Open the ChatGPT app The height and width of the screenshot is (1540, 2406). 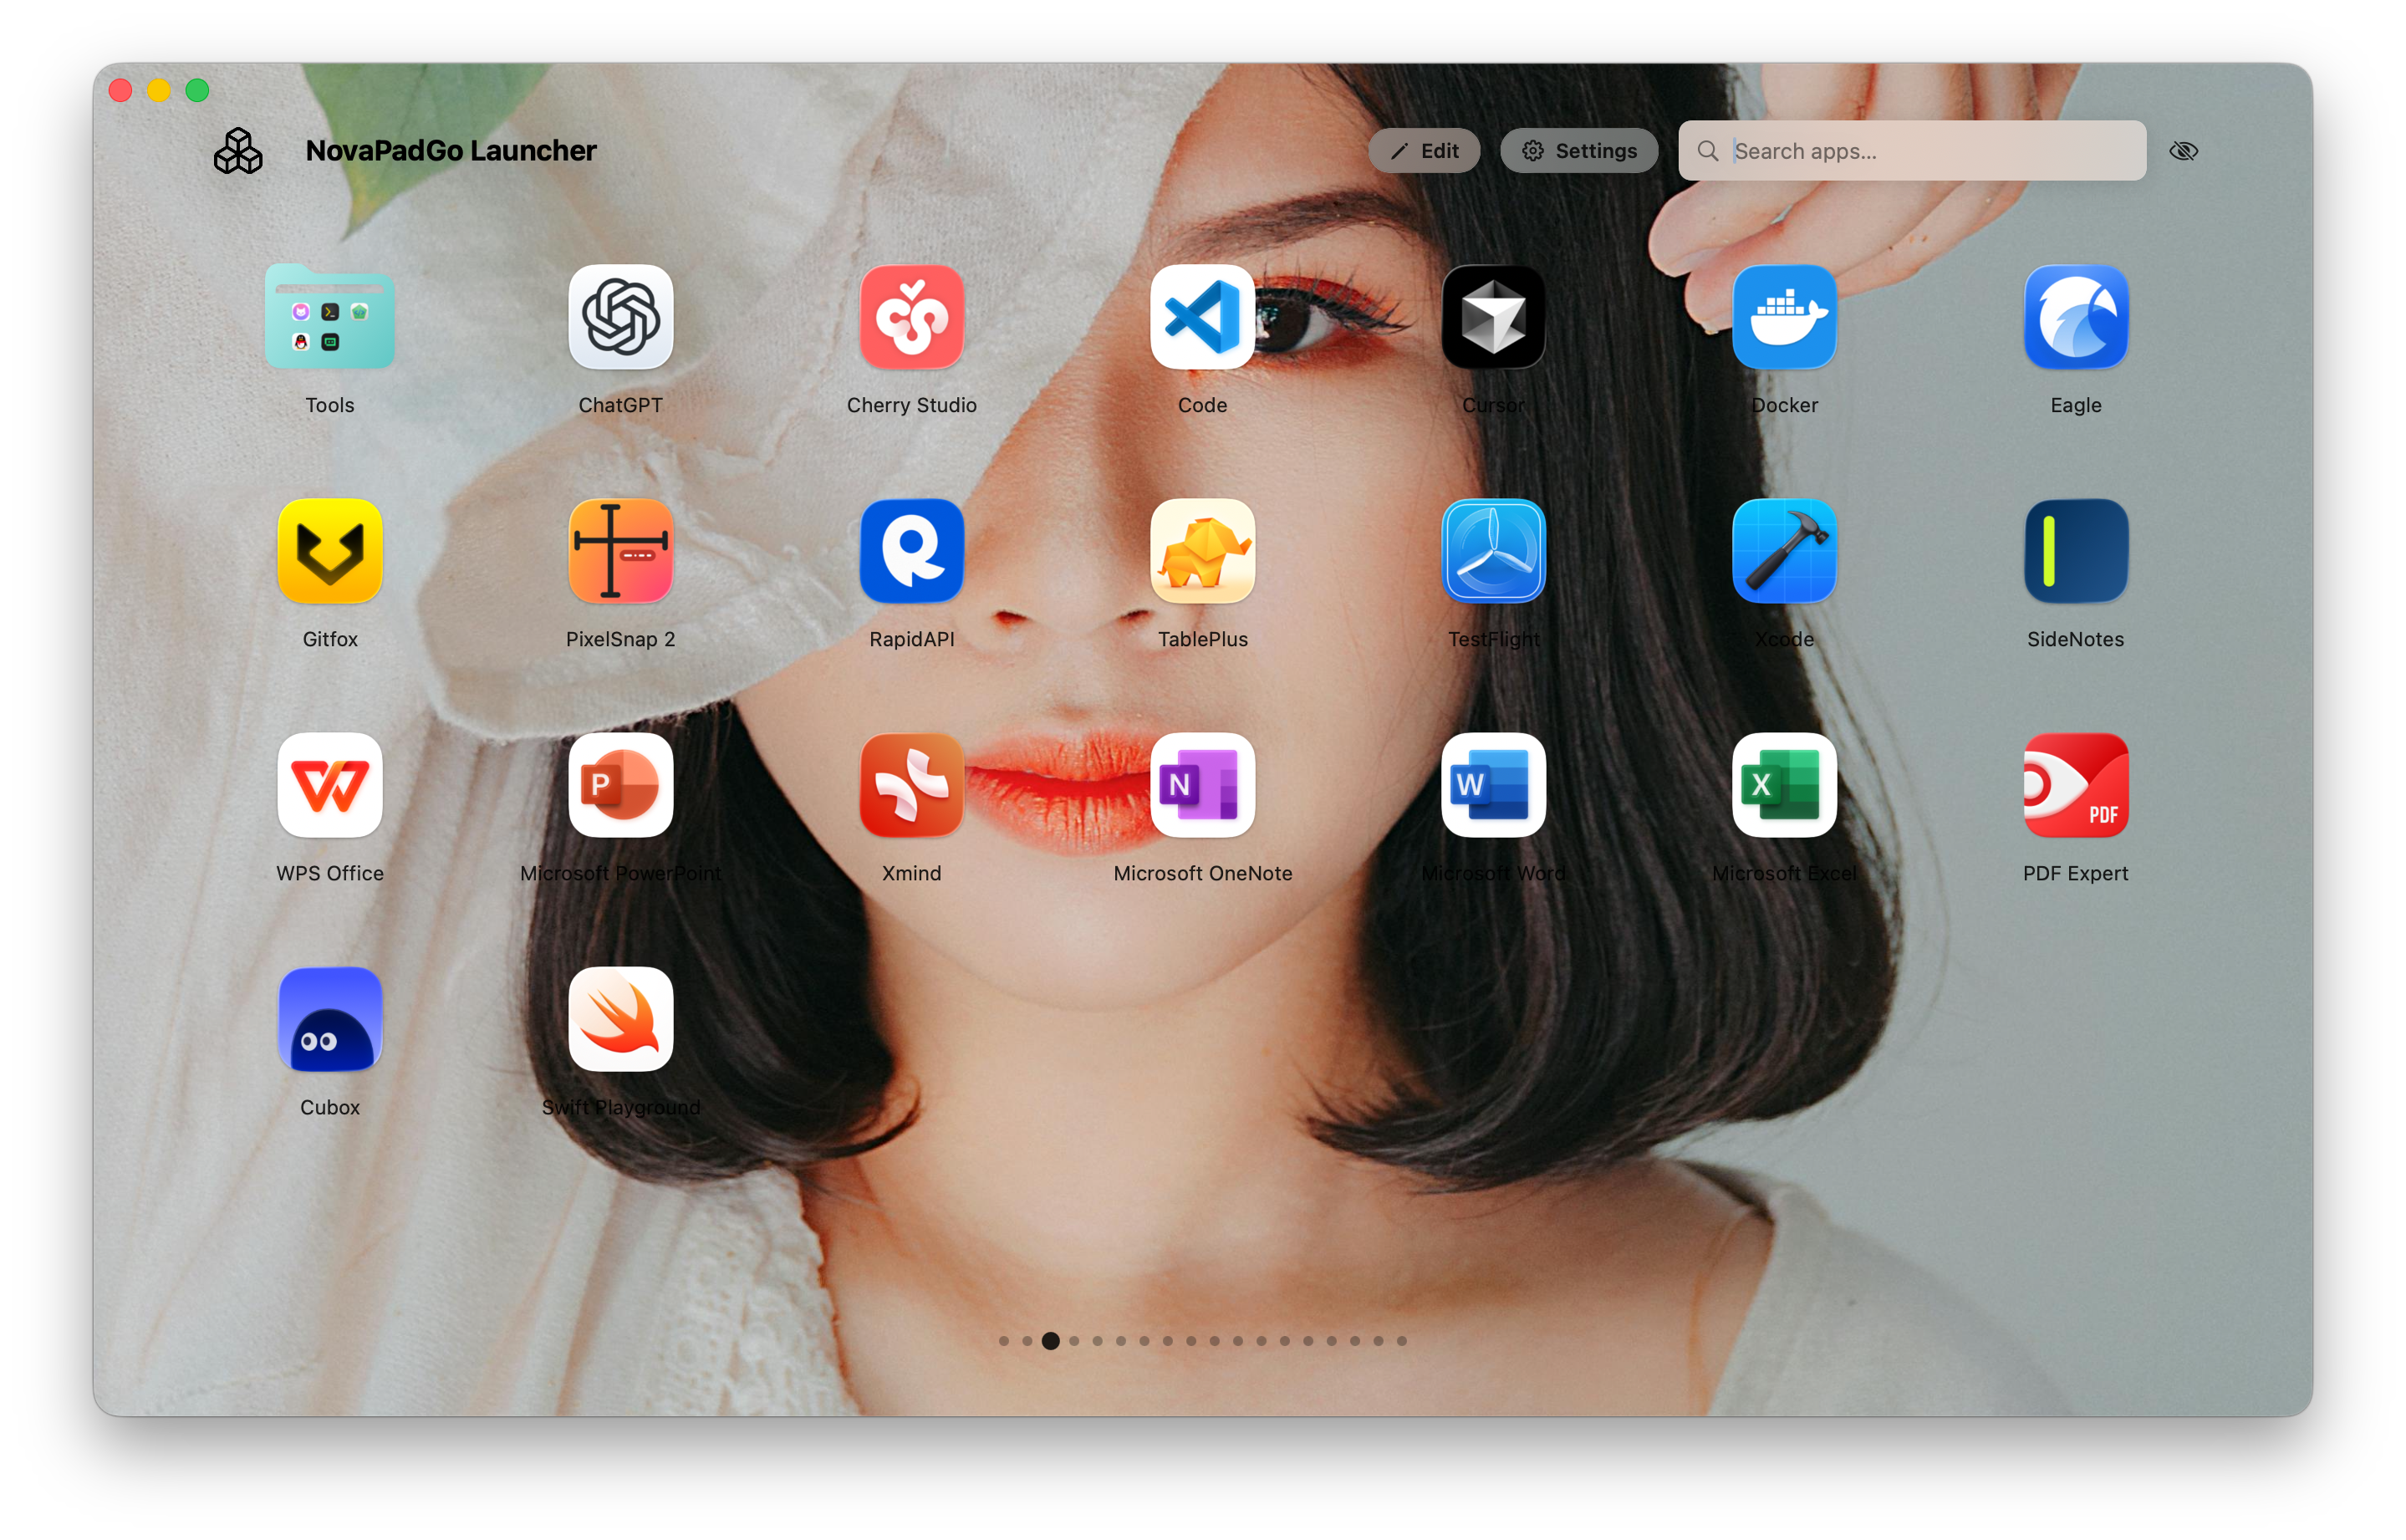tap(620, 318)
